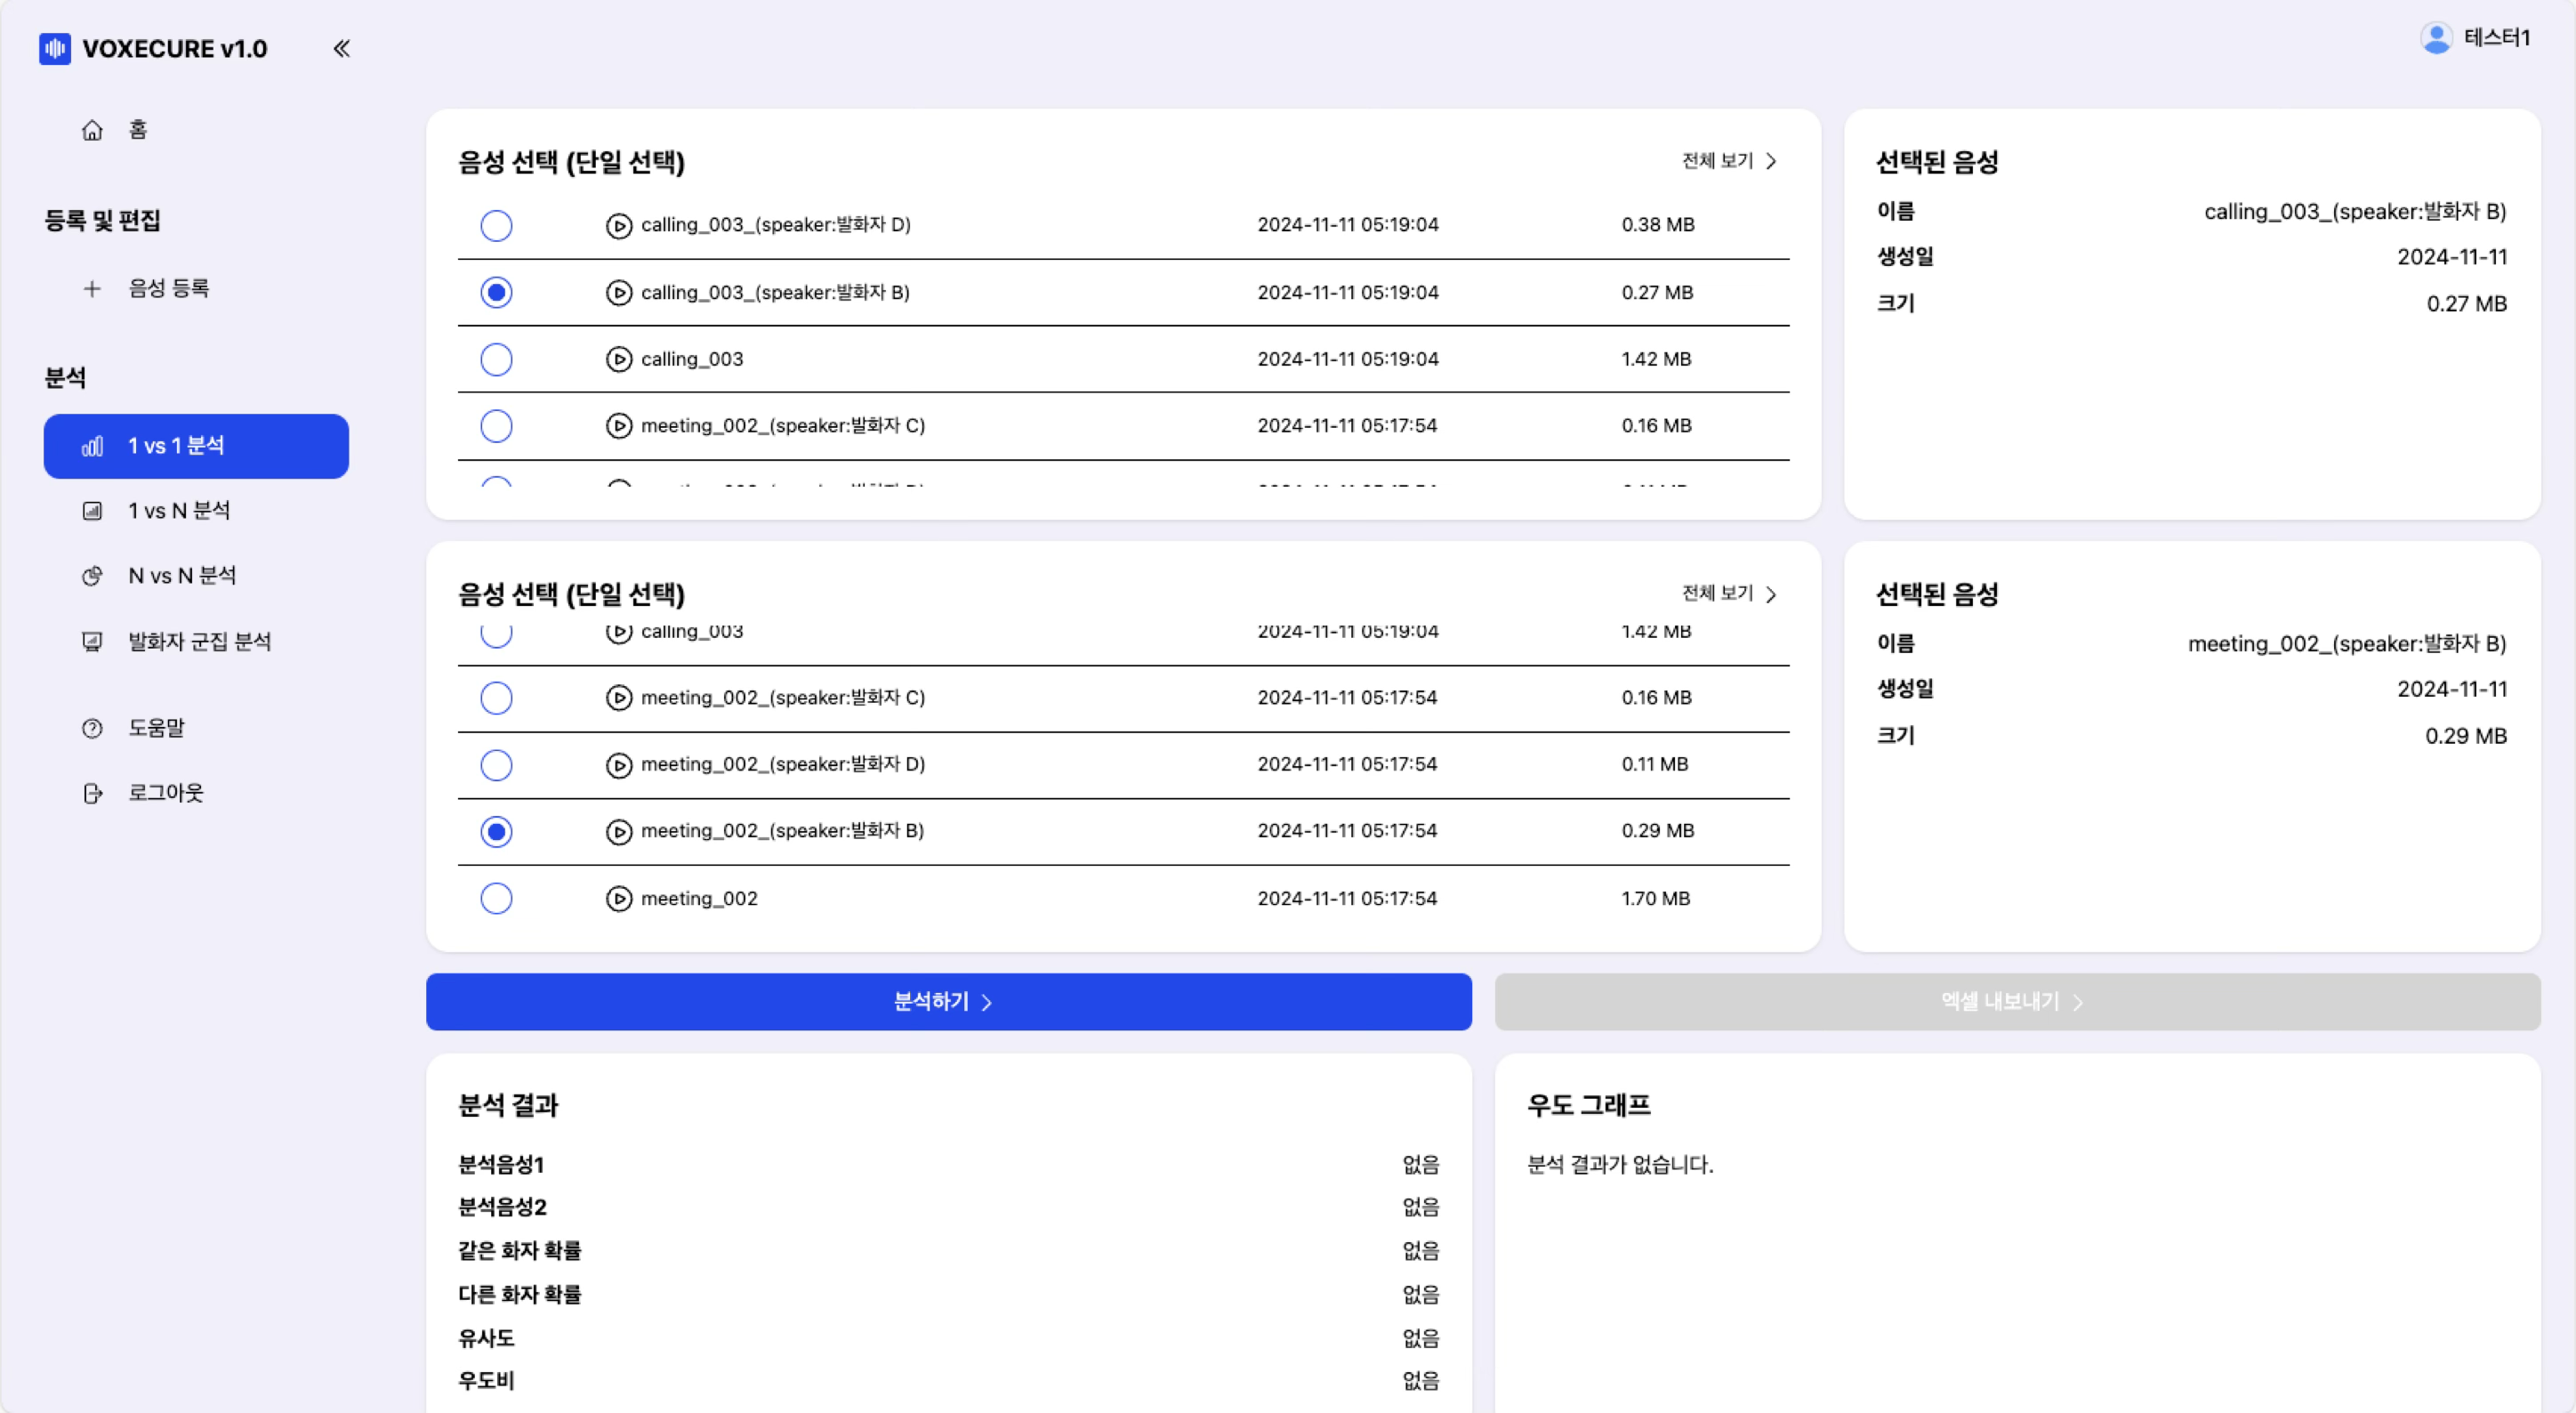
Task: Play meeting_002 audio in bottom list
Action: 619,899
